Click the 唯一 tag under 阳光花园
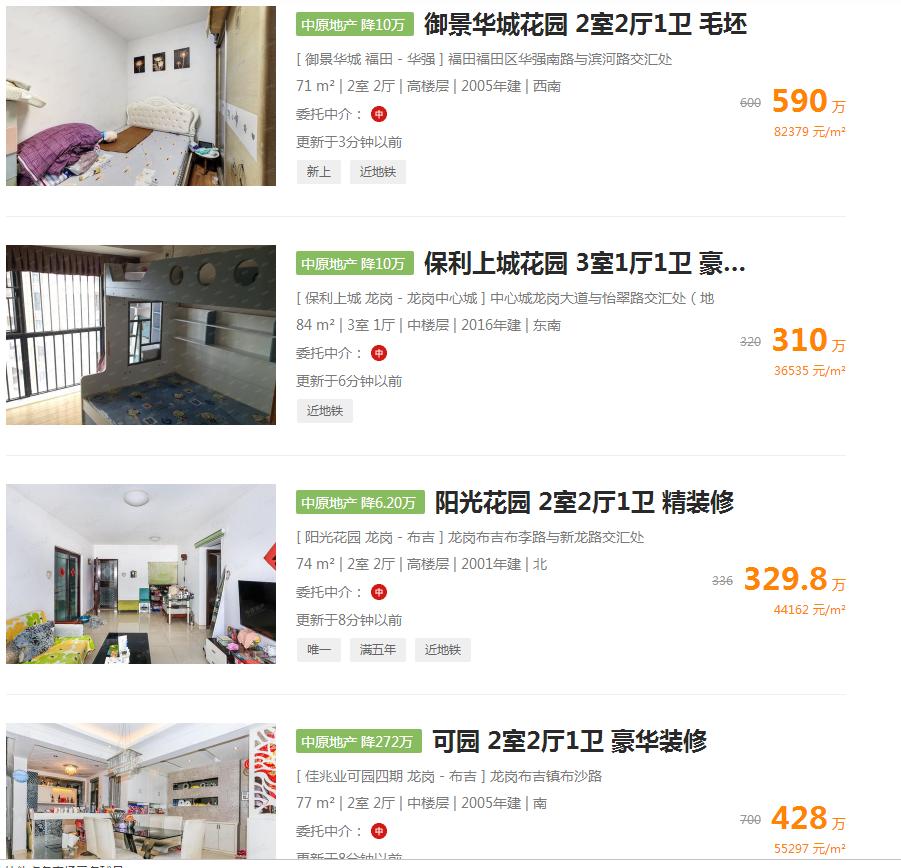This screenshot has width=901, height=868. tap(319, 650)
